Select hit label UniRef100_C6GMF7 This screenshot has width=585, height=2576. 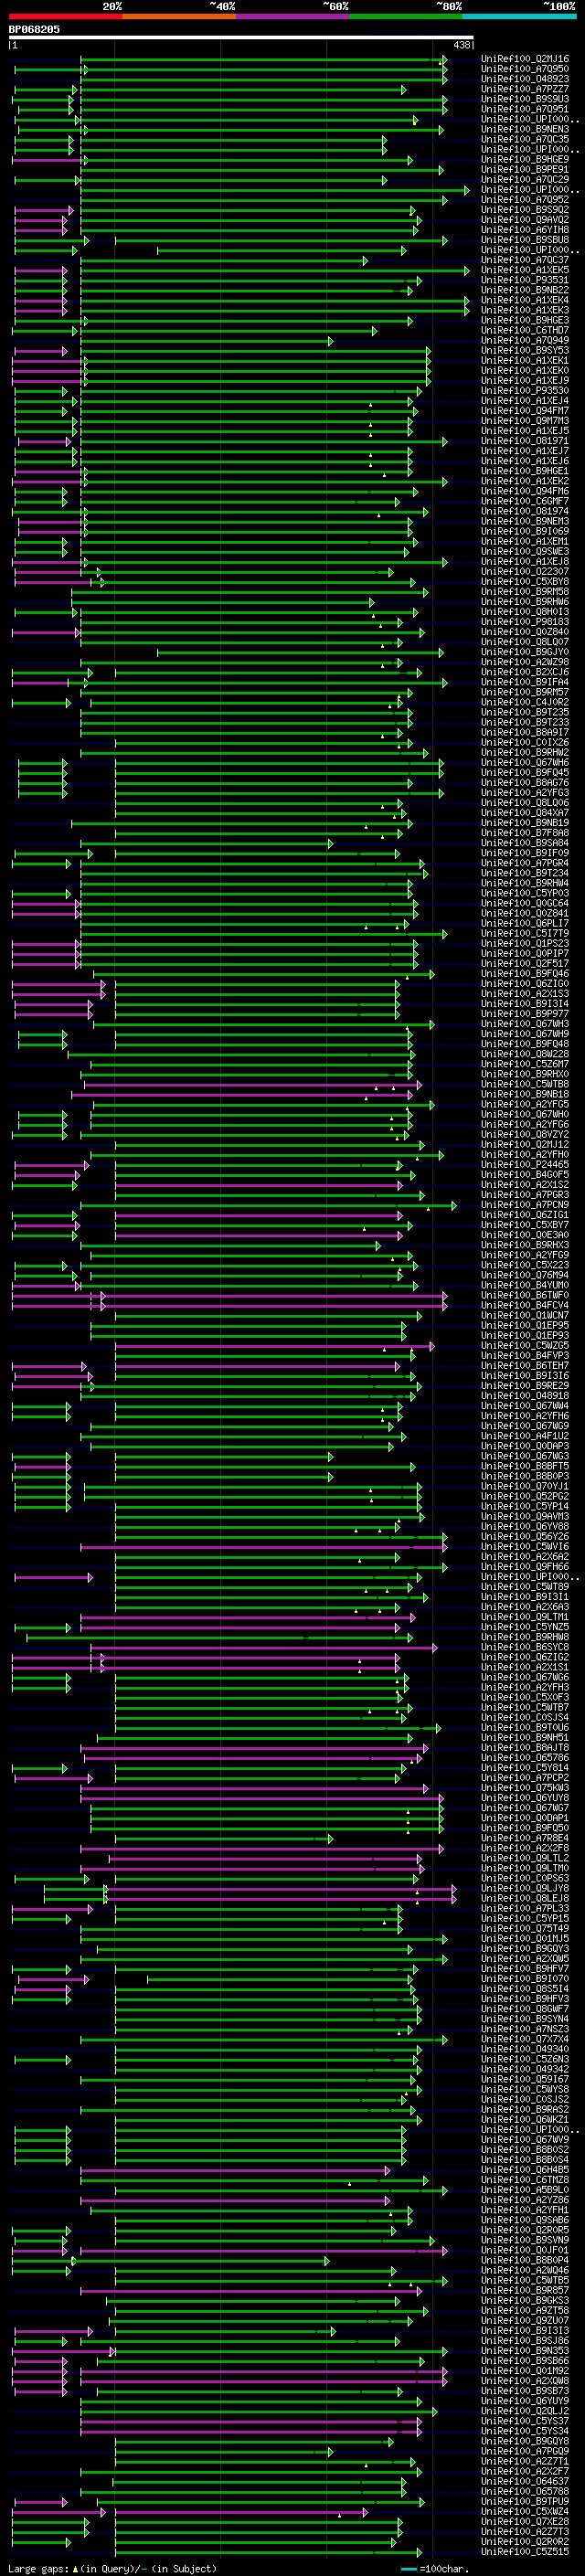click(x=525, y=501)
